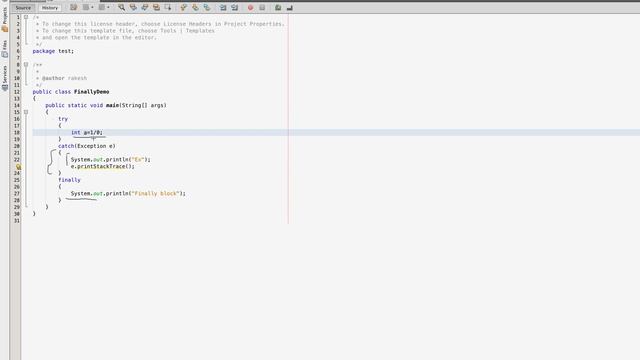
Task: Click line number 12 in the gutter
Action: pyautogui.click(x=17, y=92)
